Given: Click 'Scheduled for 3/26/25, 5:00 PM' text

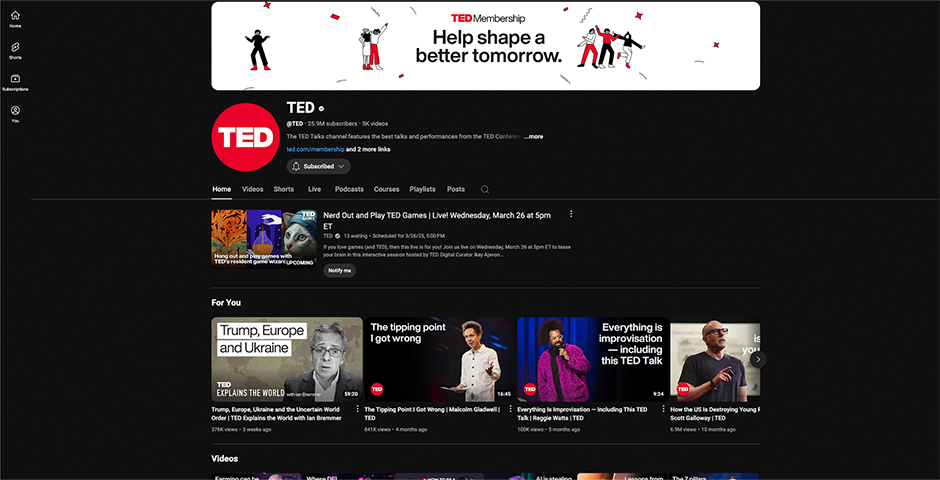Looking at the screenshot, I should (409, 236).
